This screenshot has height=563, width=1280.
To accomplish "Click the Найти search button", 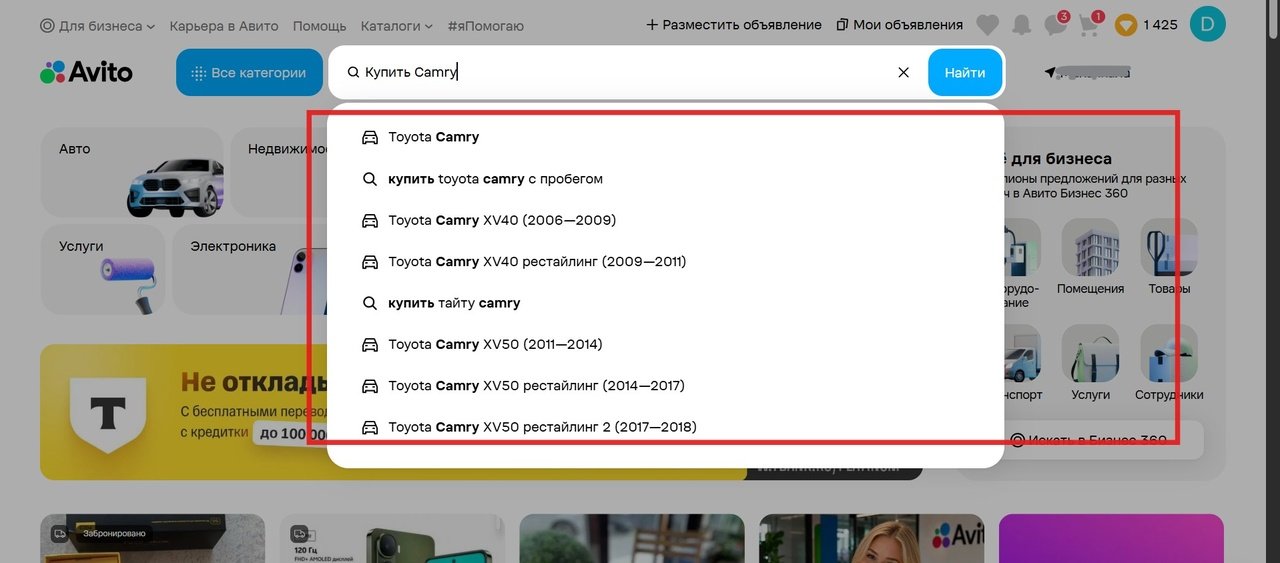I will coord(965,72).
